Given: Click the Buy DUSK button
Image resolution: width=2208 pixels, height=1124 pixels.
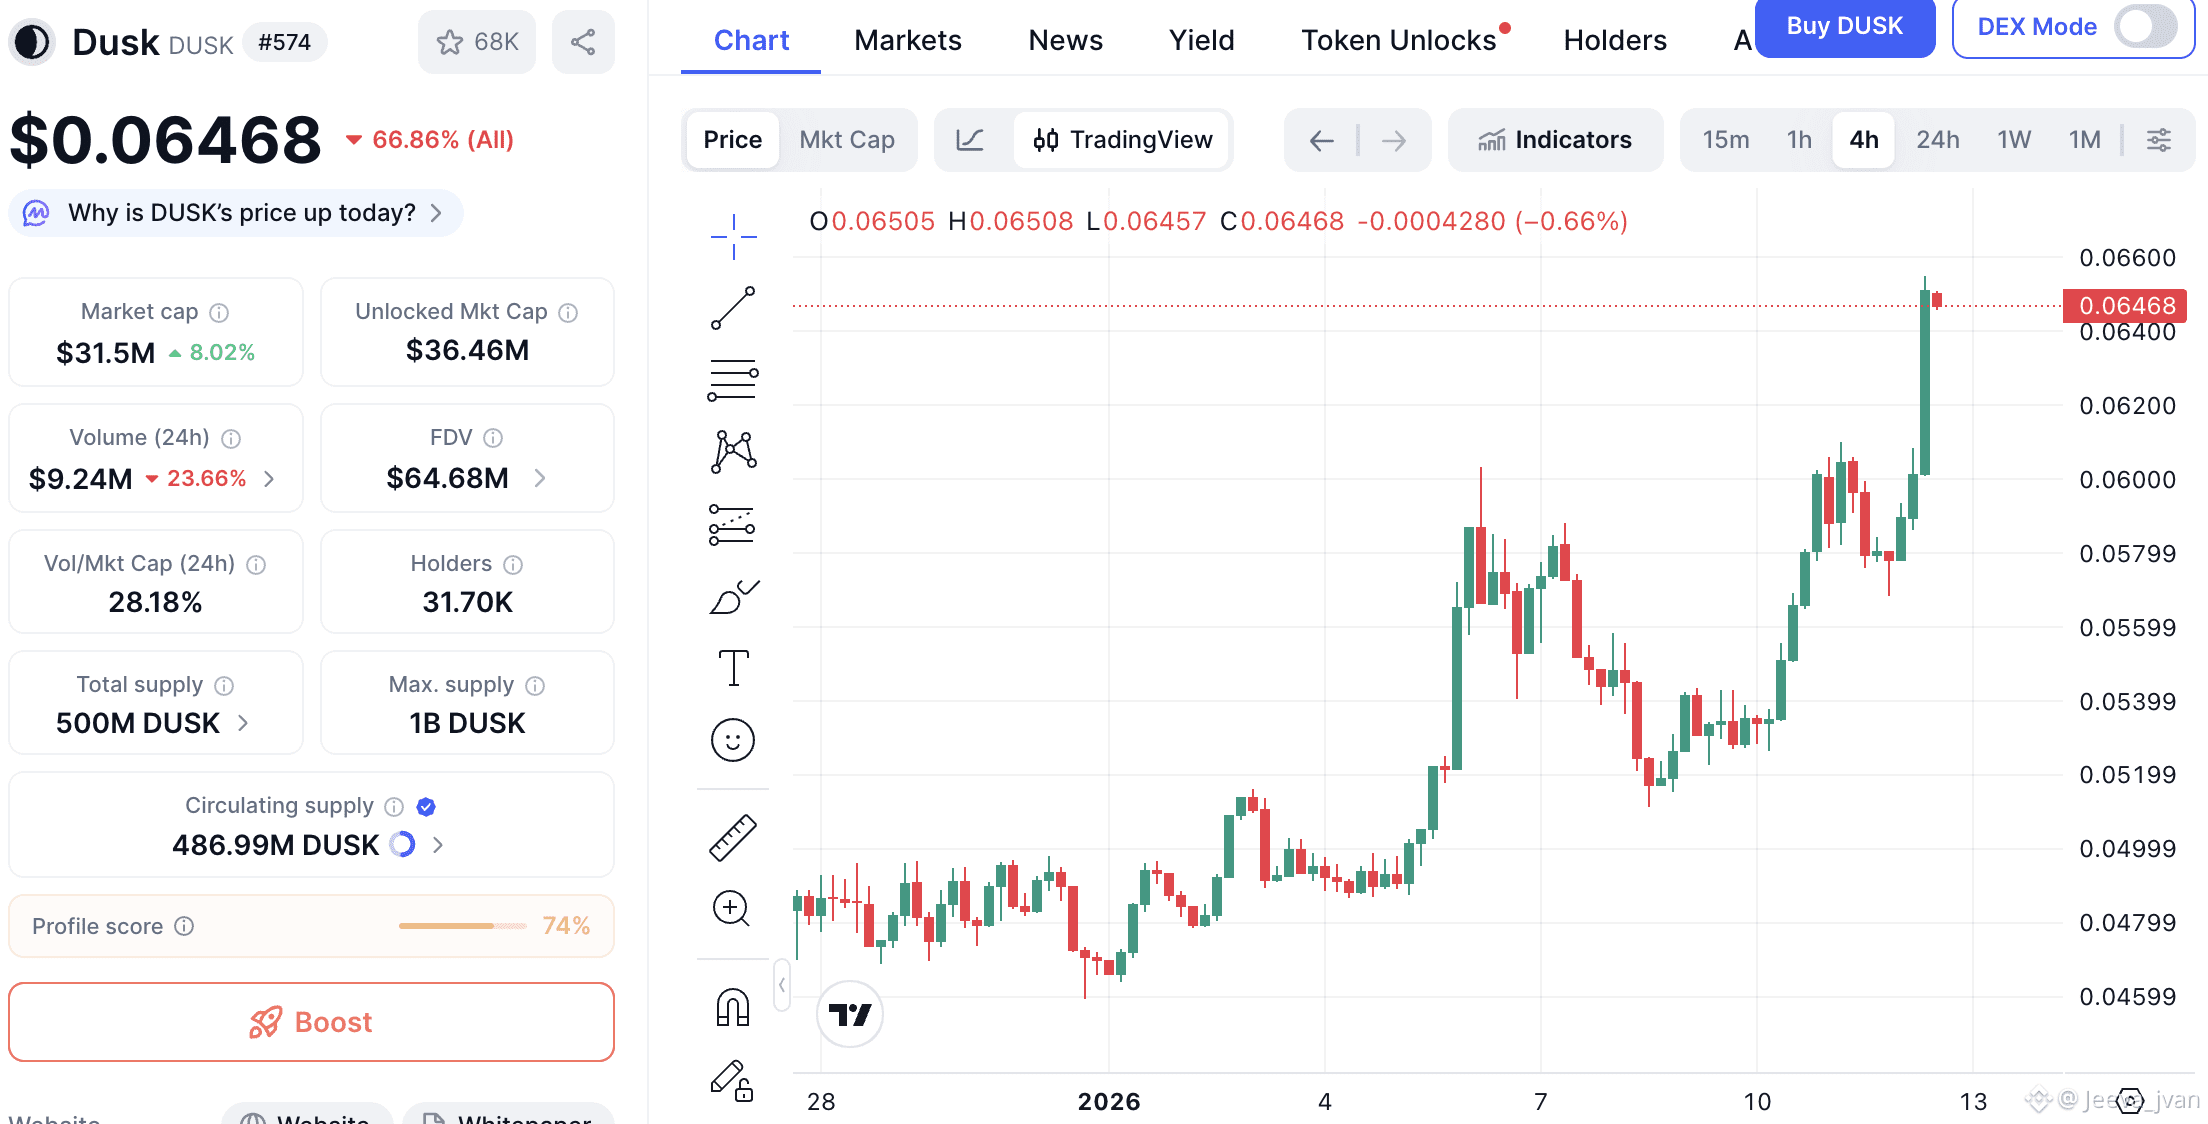Looking at the screenshot, I should pyautogui.click(x=1844, y=27).
